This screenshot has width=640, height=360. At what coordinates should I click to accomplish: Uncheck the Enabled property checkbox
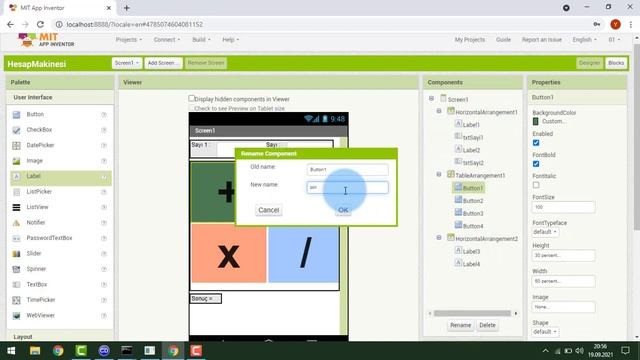point(536,143)
